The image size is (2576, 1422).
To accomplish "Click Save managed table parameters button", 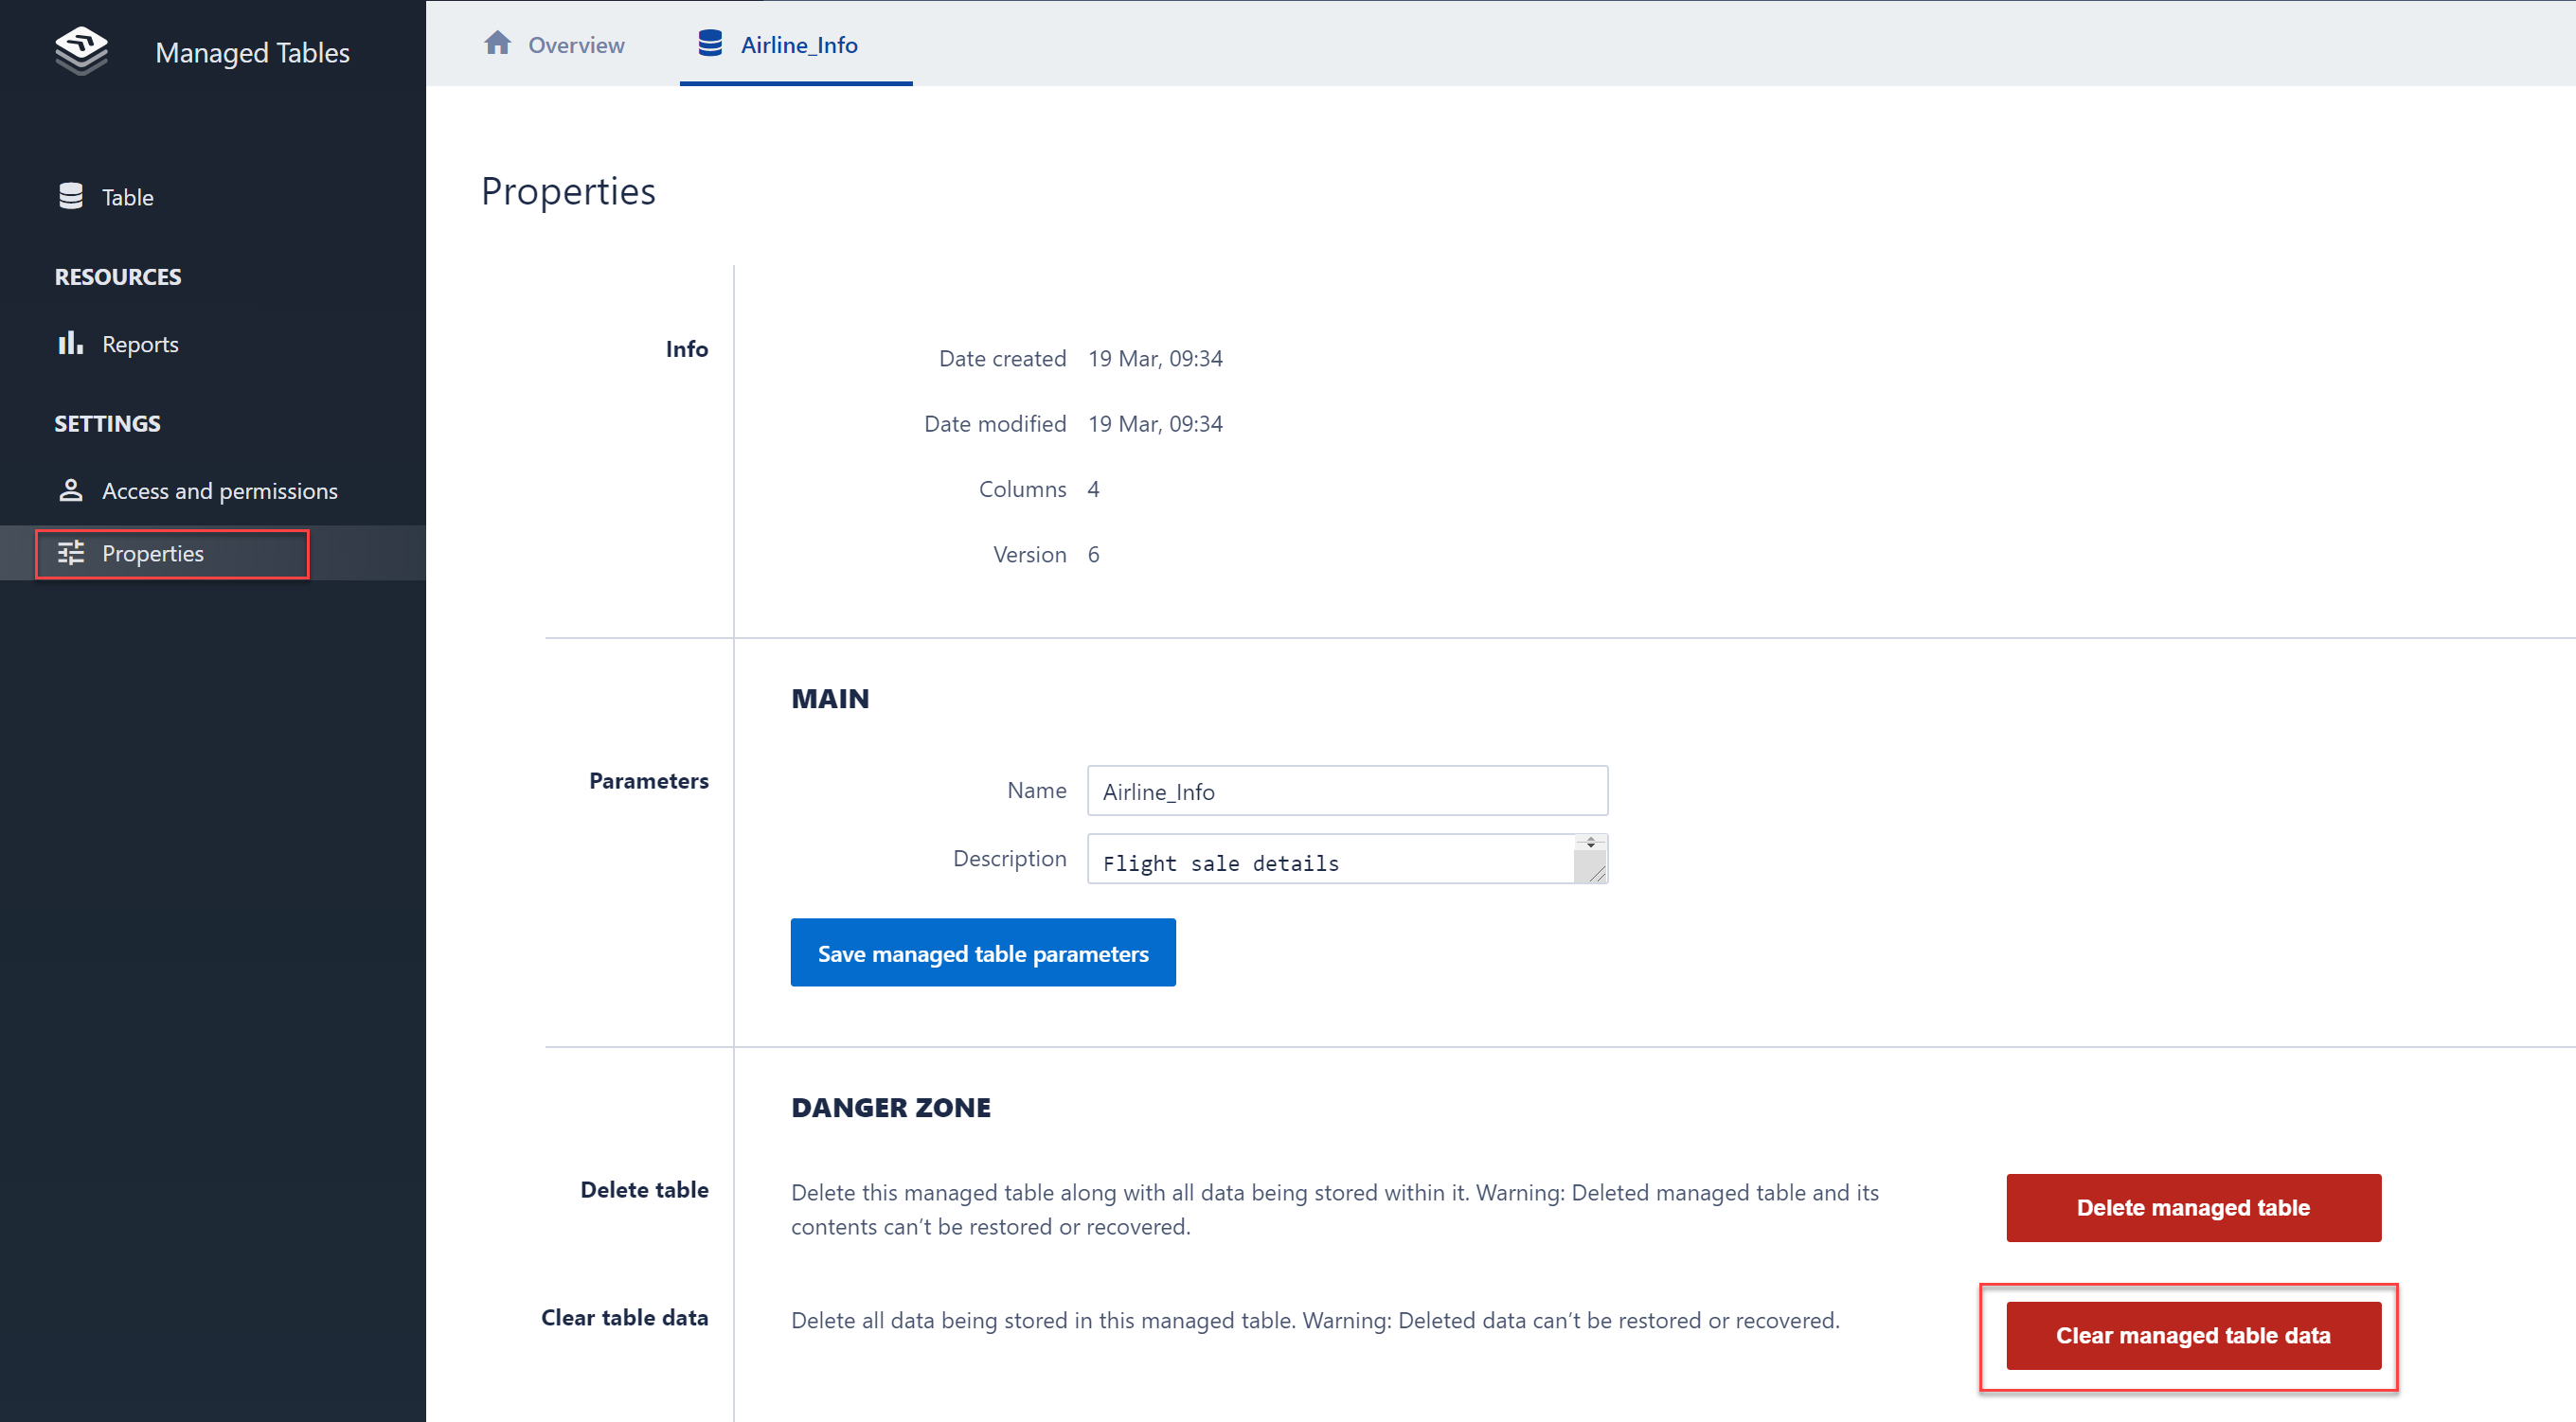I will click(982, 952).
